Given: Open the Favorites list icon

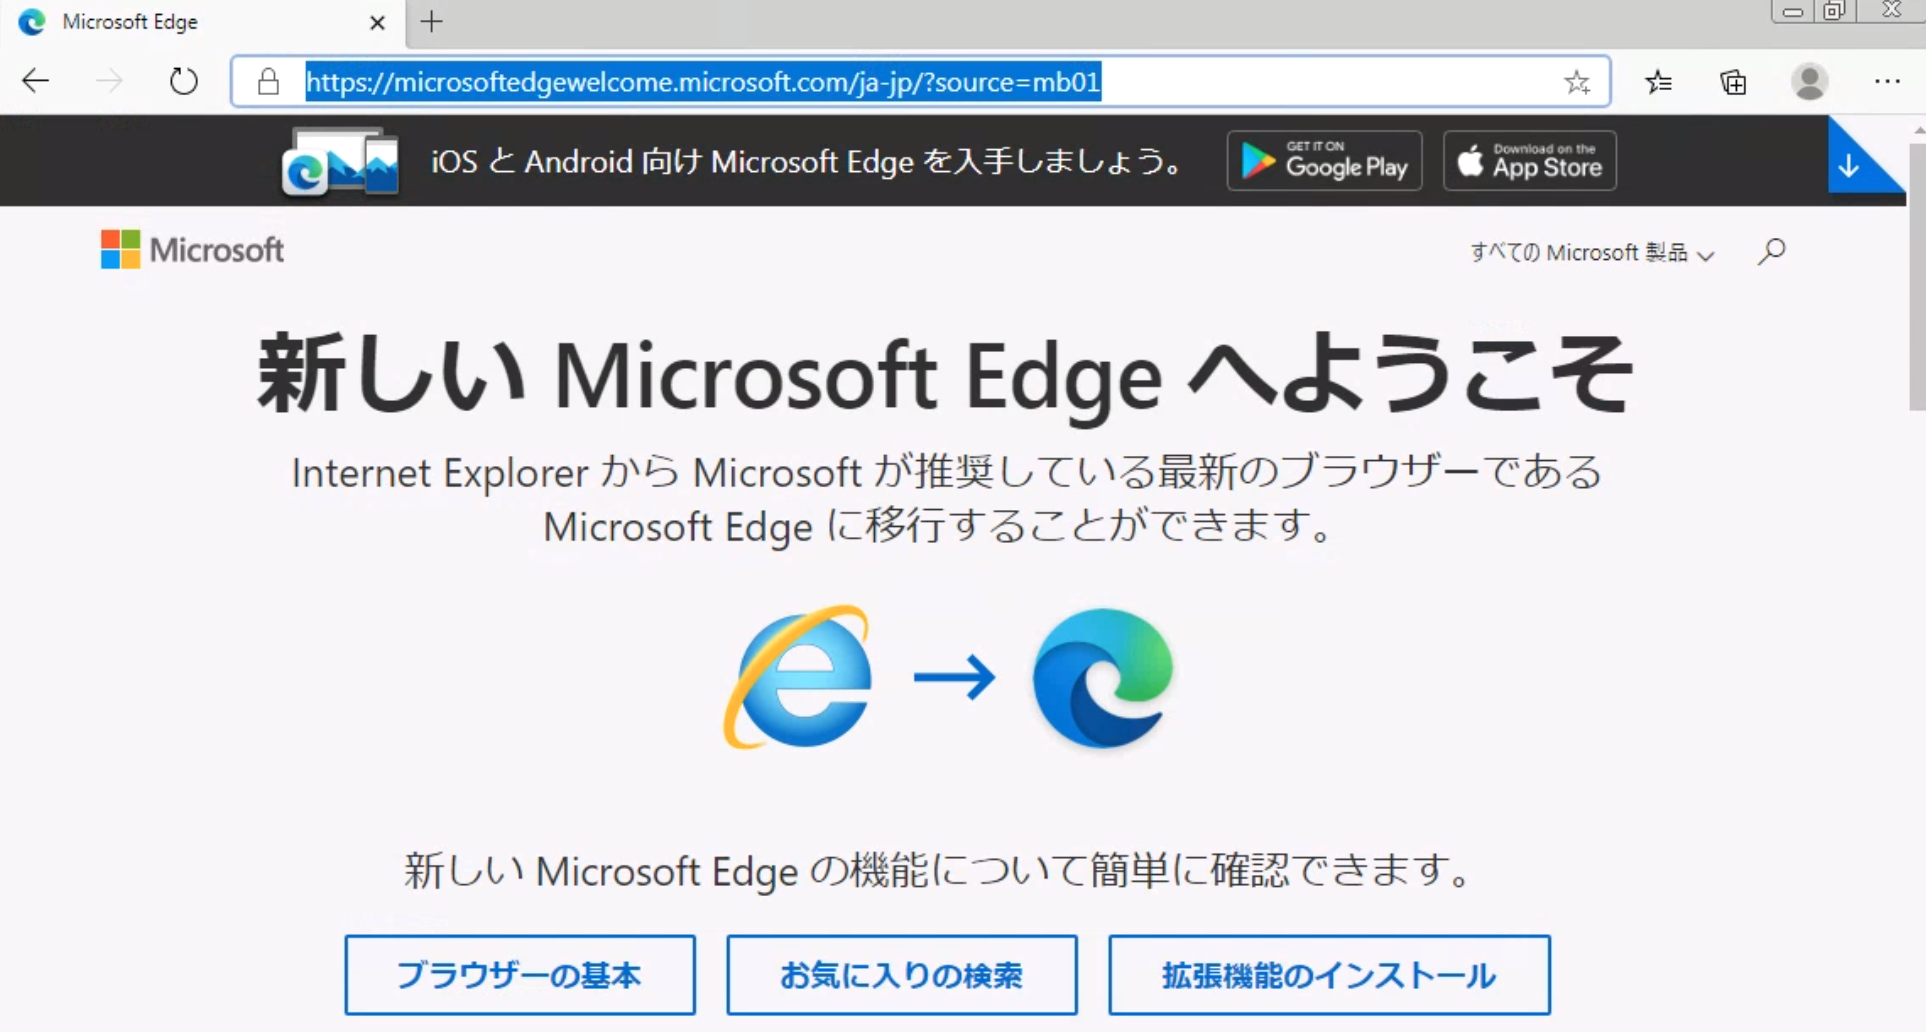Looking at the screenshot, I should tap(1659, 82).
